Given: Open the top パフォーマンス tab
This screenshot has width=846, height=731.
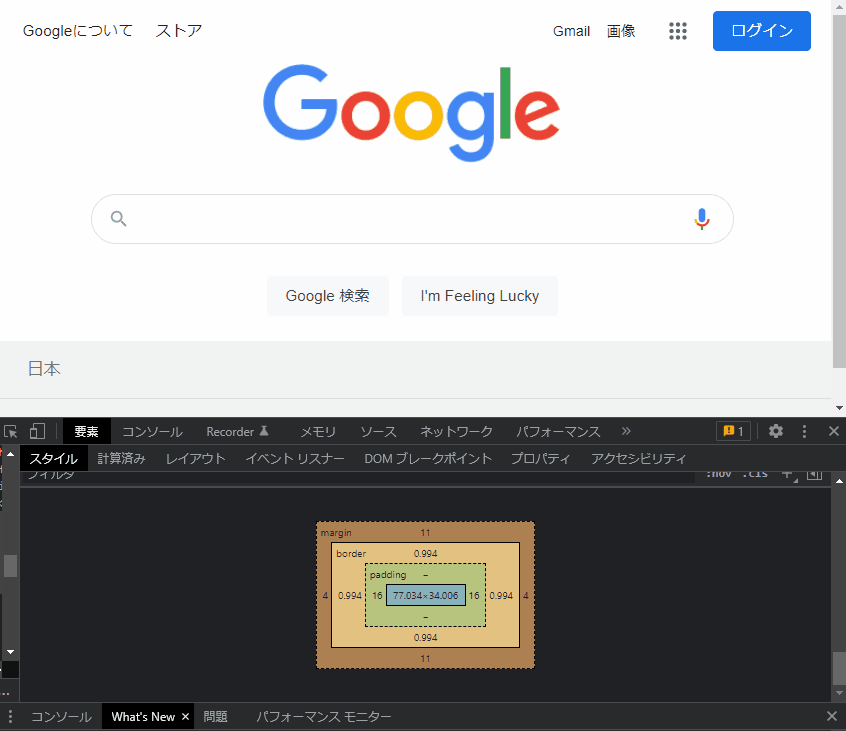Looking at the screenshot, I should [x=558, y=432].
